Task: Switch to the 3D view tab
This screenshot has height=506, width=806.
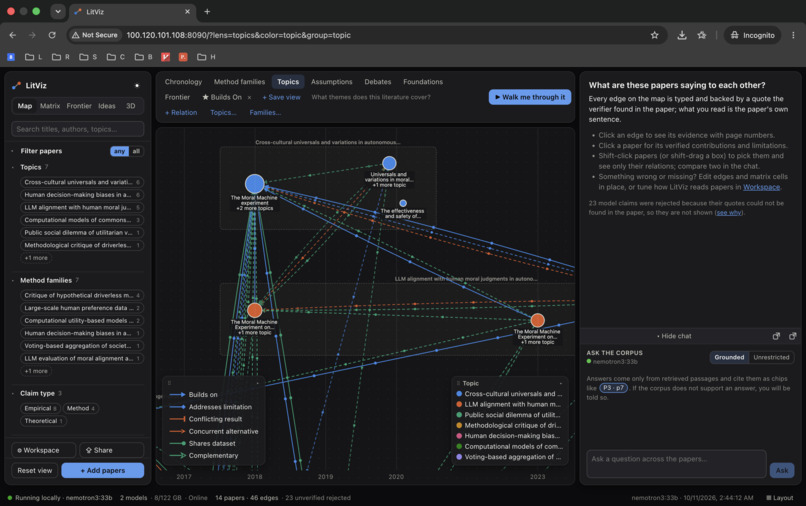Action: tap(131, 106)
